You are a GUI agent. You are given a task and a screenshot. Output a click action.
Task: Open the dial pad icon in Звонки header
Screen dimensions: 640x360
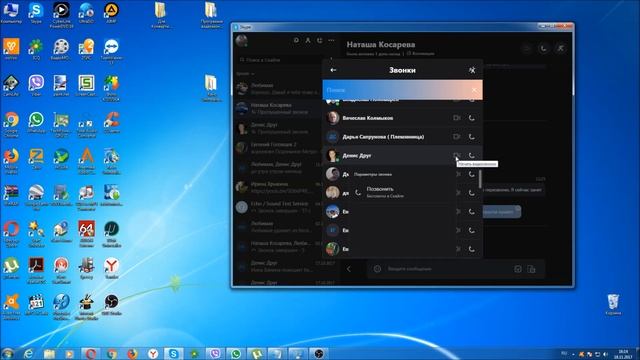point(472,70)
